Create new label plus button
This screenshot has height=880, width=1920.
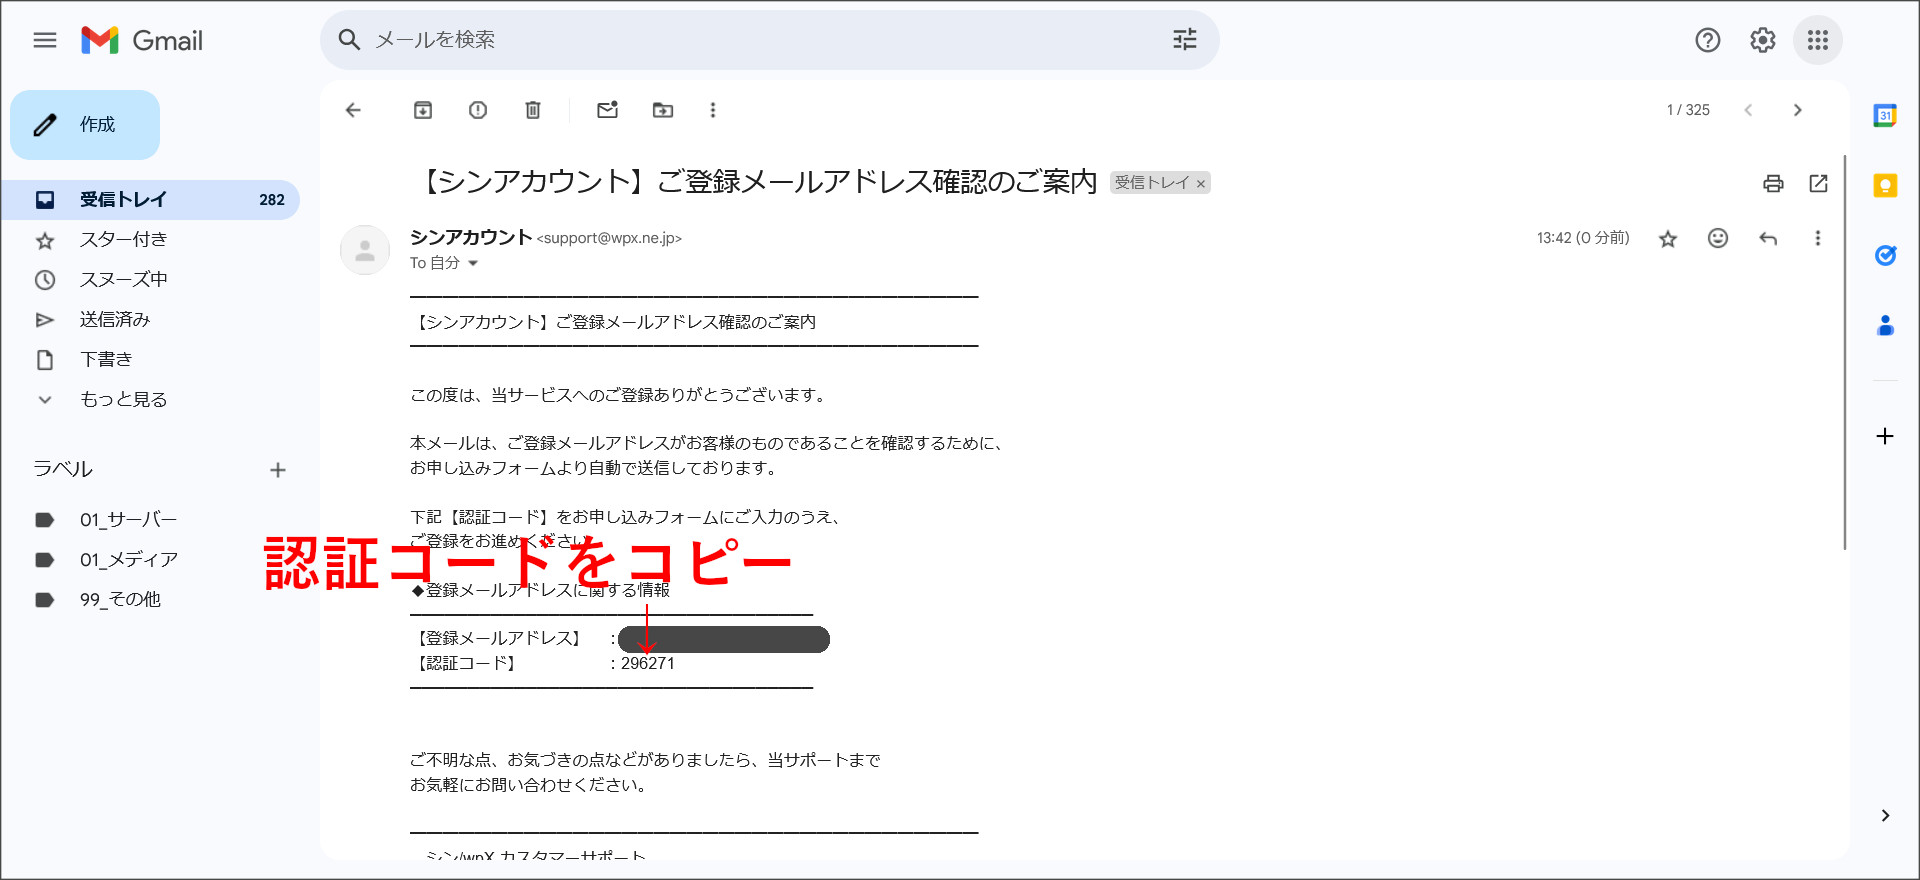(278, 470)
